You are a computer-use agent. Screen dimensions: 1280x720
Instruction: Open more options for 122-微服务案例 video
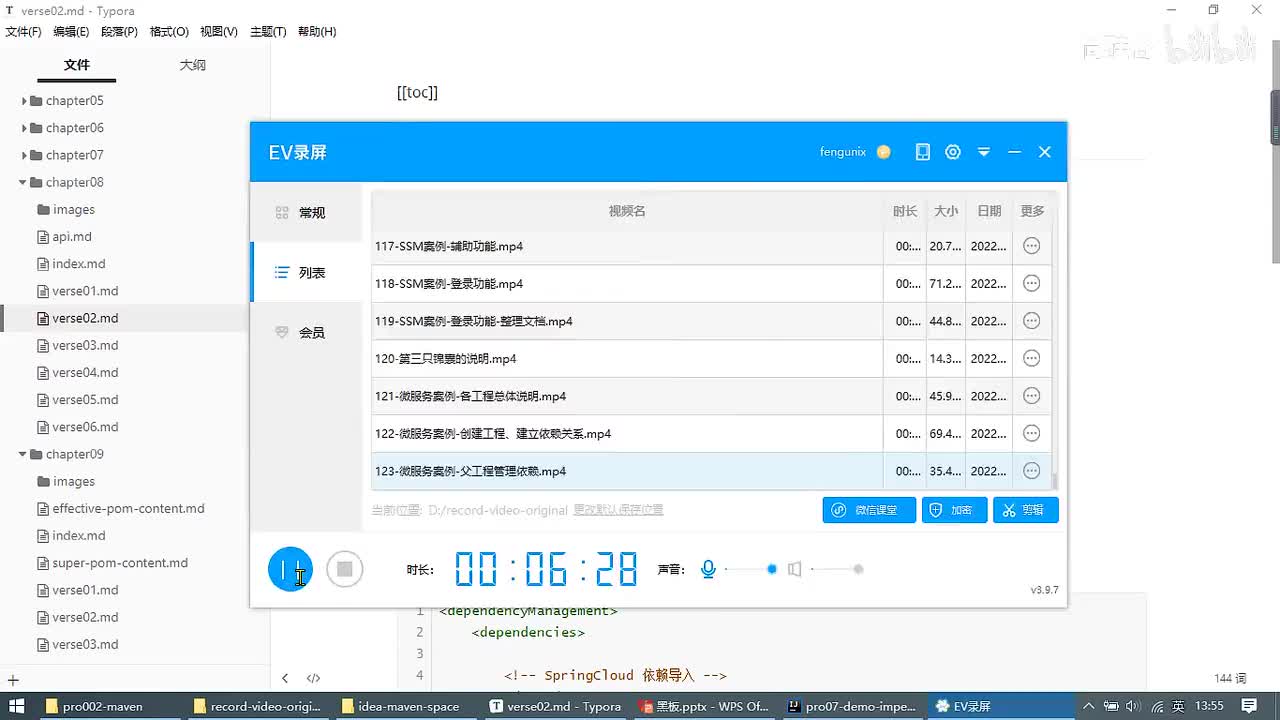click(x=1032, y=433)
